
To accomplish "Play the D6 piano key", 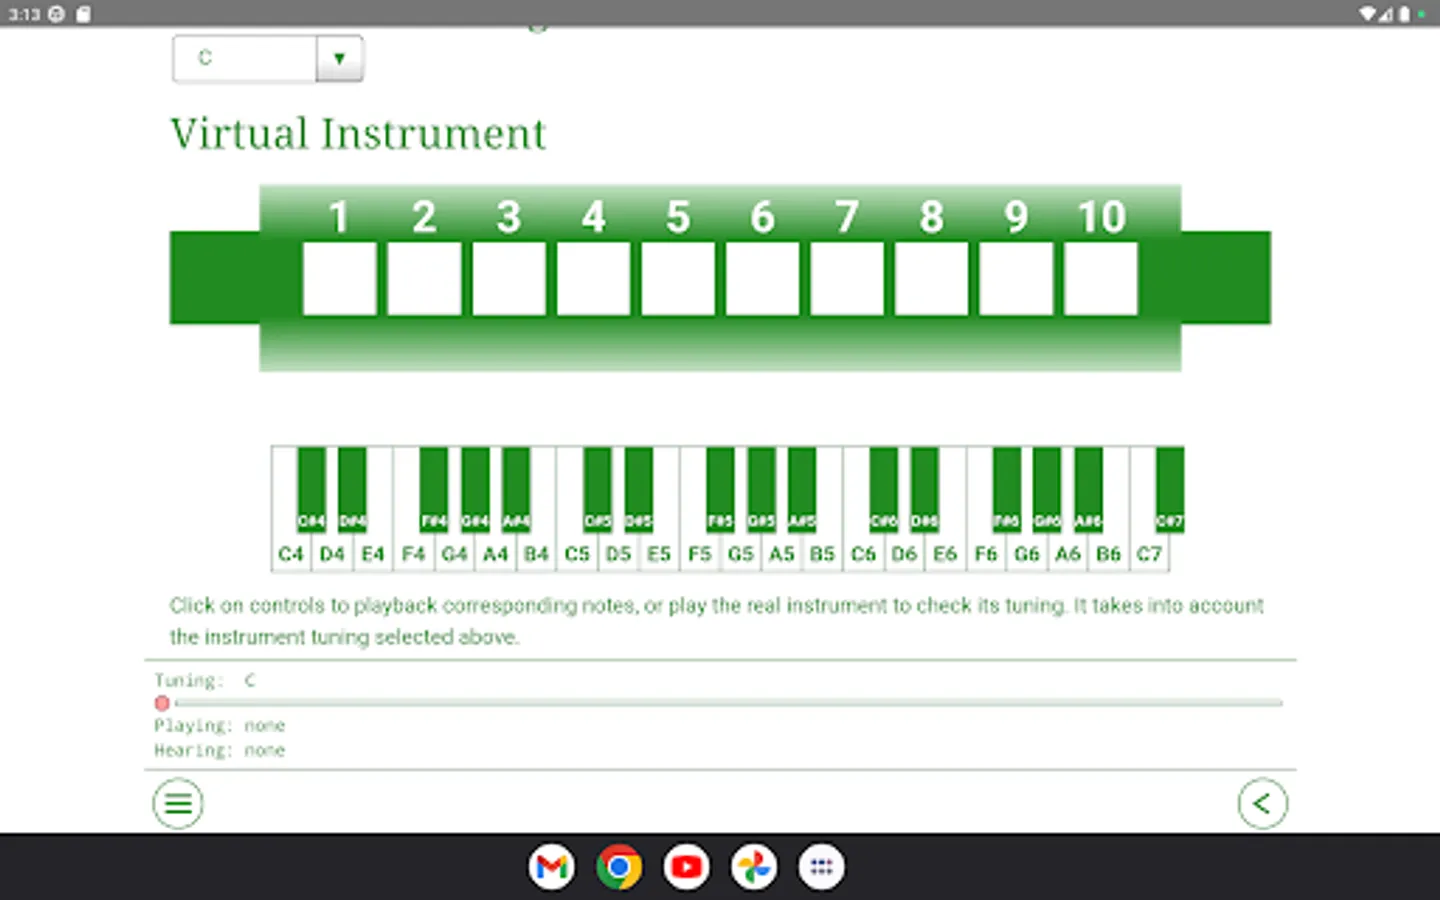I will 905,553.
